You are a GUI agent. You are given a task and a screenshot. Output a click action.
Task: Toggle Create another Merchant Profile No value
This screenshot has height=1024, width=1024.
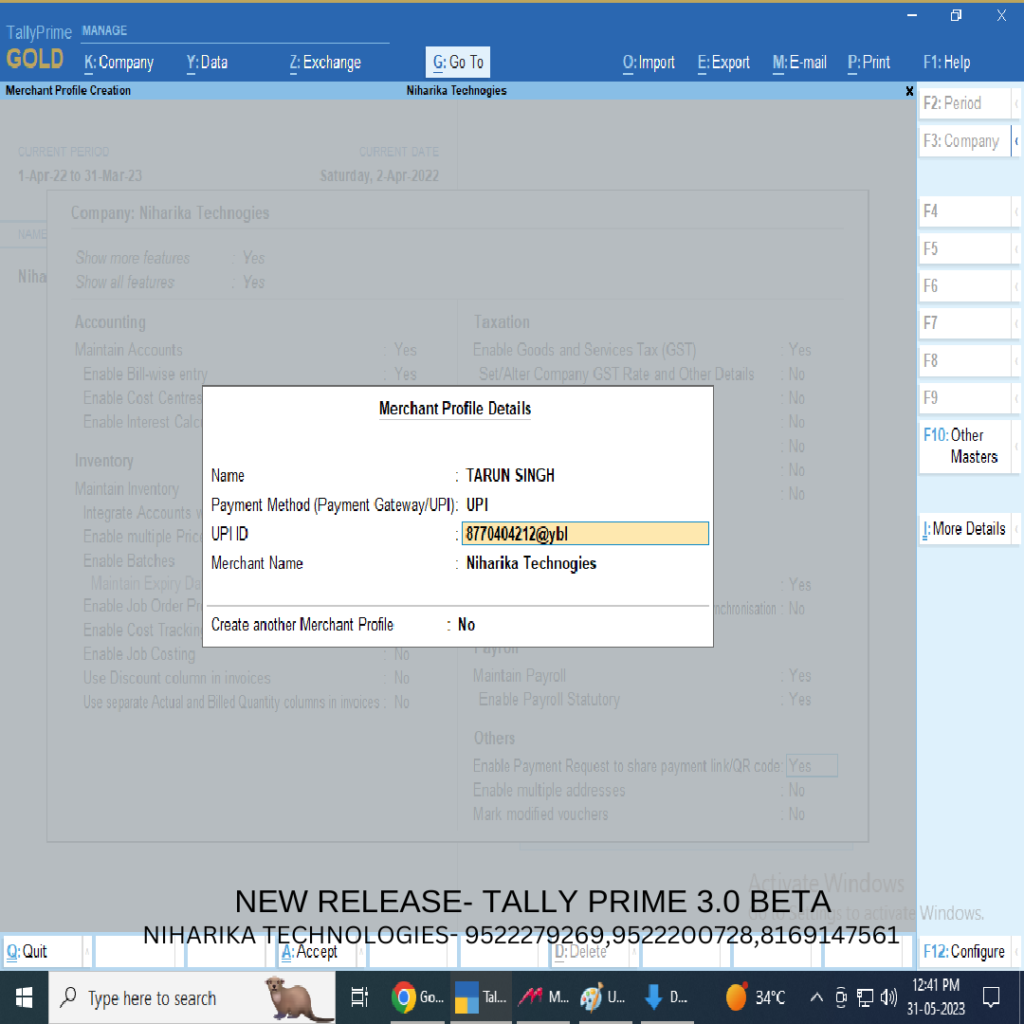pos(466,625)
